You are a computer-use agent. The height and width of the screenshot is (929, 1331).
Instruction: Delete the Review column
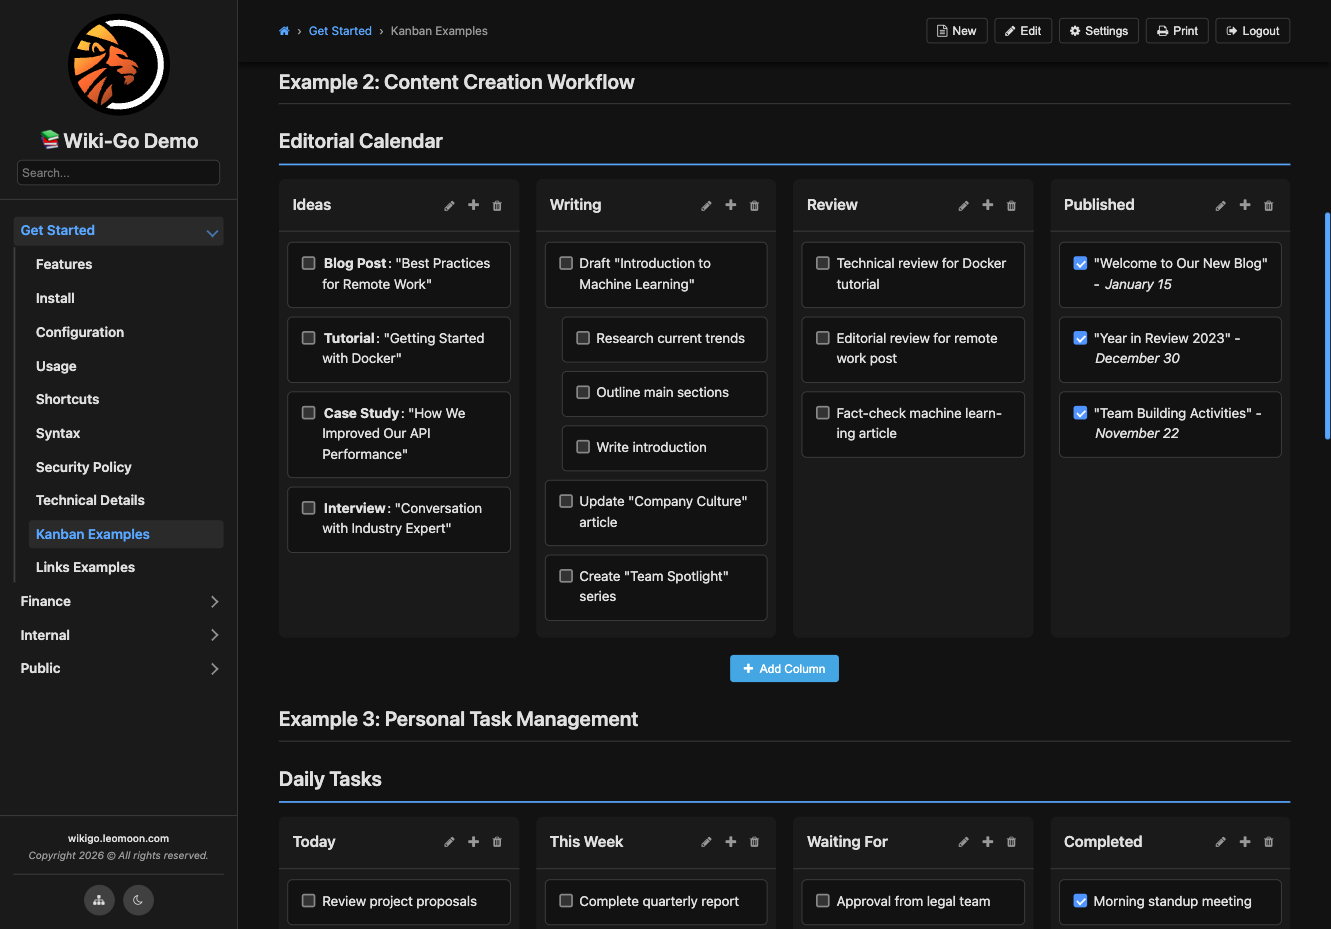point(1011,206)
